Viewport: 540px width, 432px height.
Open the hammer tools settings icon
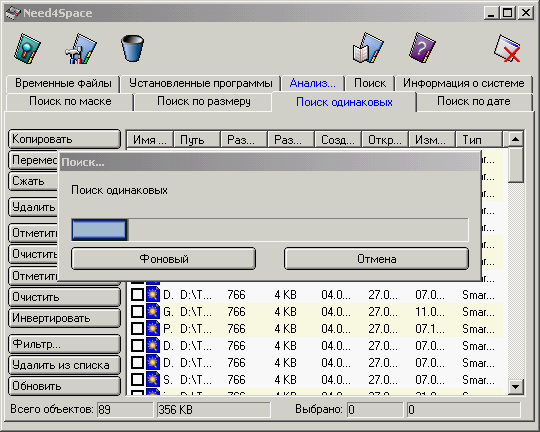pyautogui.click(x=81, y=48)
